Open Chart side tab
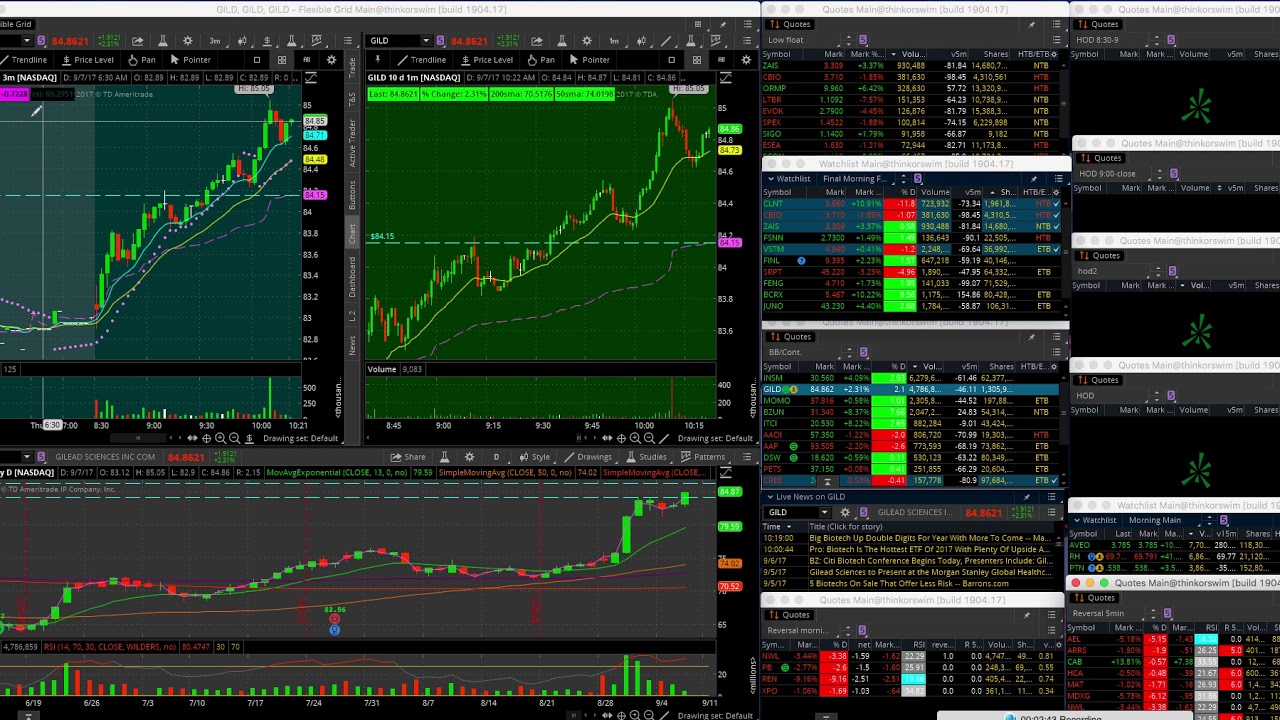1280x720 pixels. (352, 234)
